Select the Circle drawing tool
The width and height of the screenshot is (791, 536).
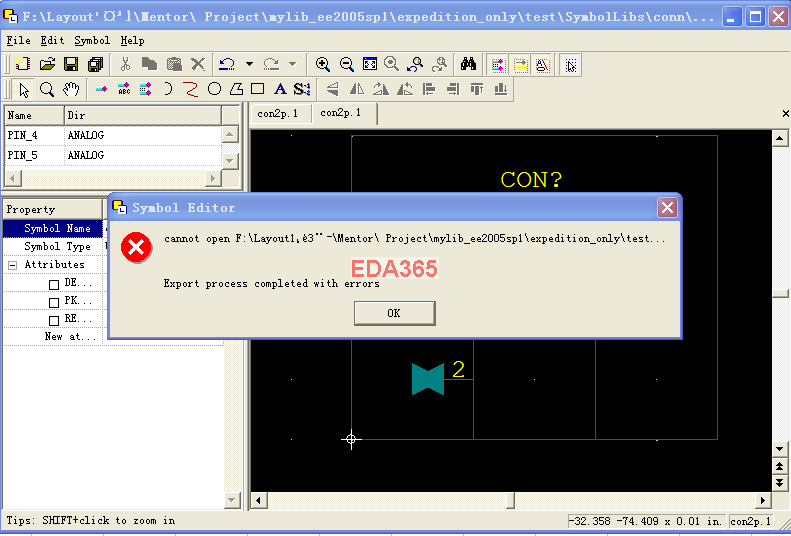214,90
